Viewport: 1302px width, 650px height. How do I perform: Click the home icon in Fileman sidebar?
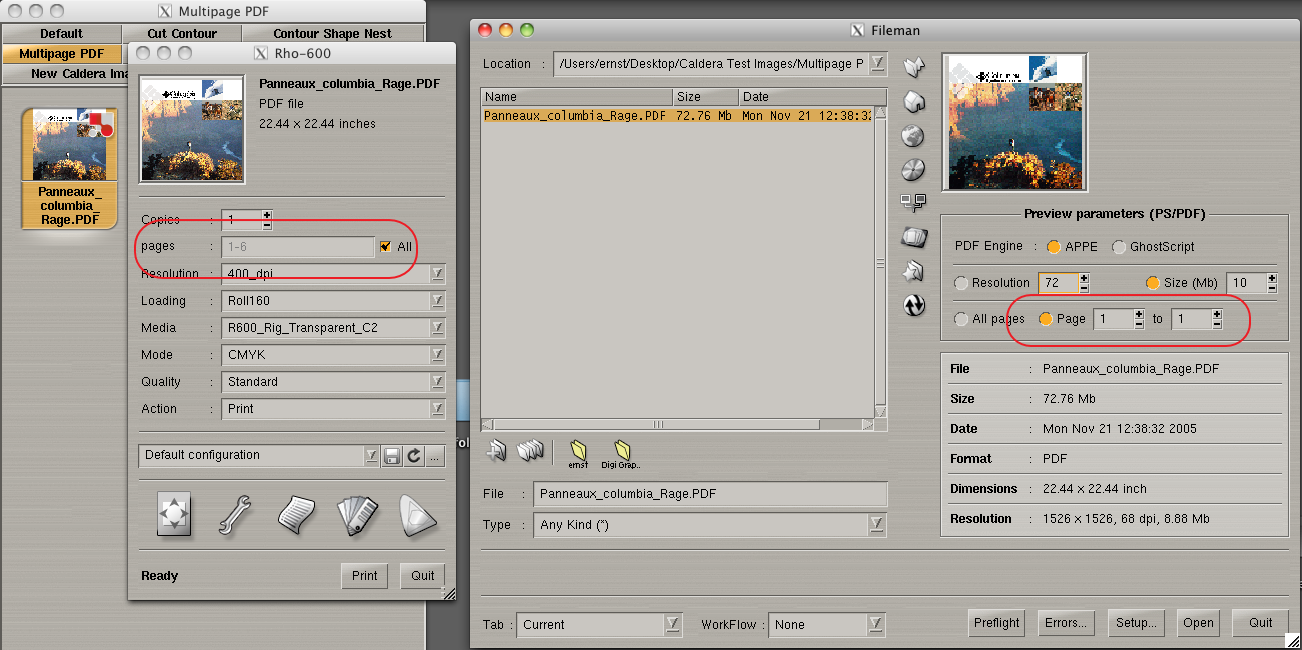(x=913, y=102)
